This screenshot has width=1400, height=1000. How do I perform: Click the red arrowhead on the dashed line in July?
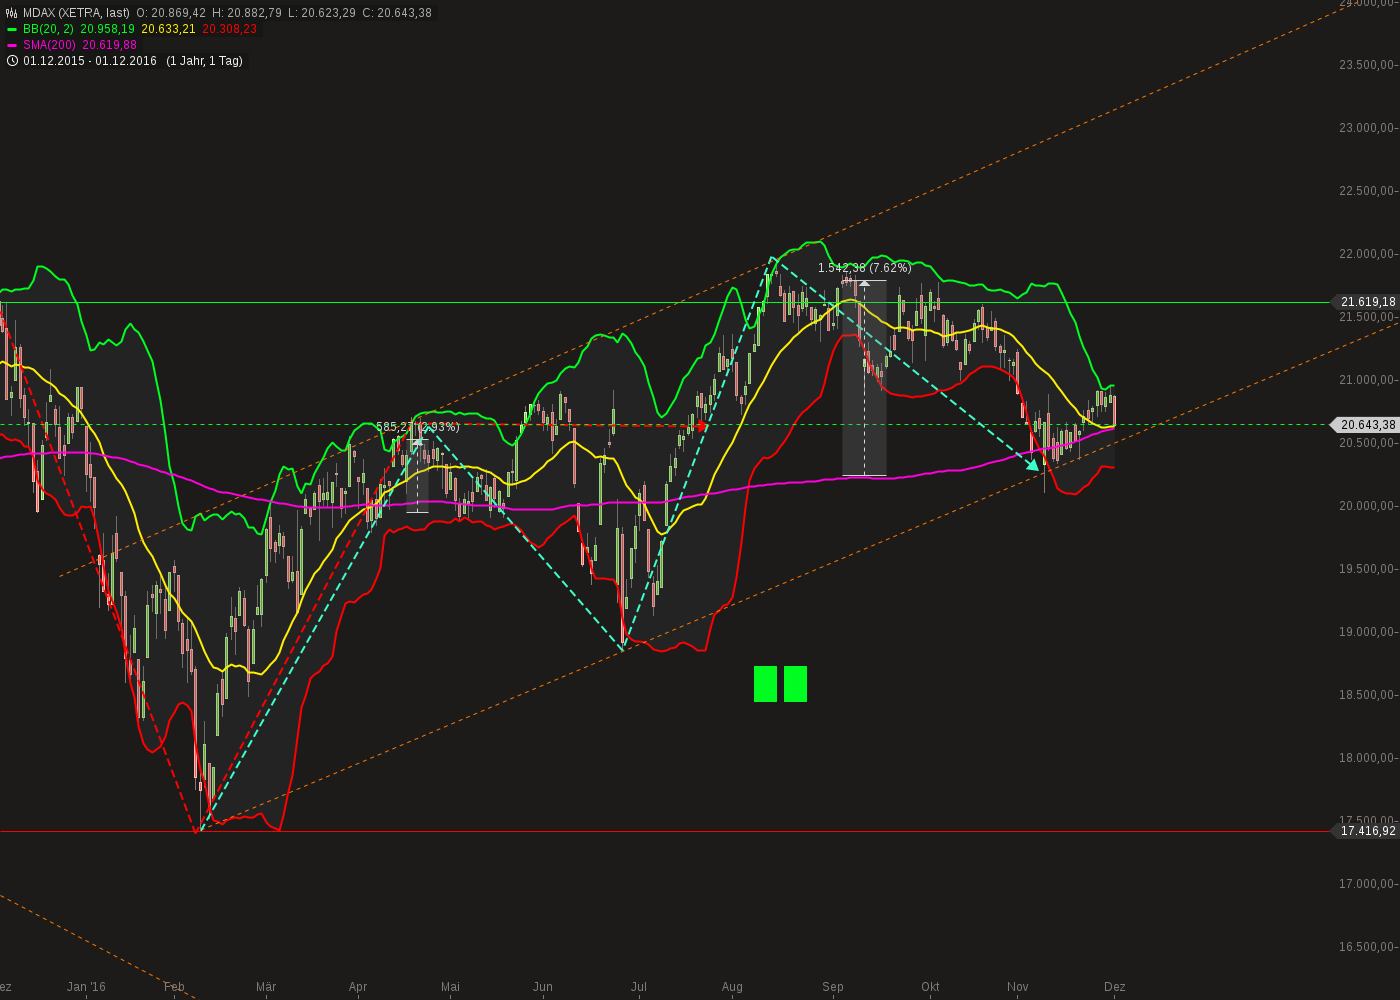tap(701, 427)
